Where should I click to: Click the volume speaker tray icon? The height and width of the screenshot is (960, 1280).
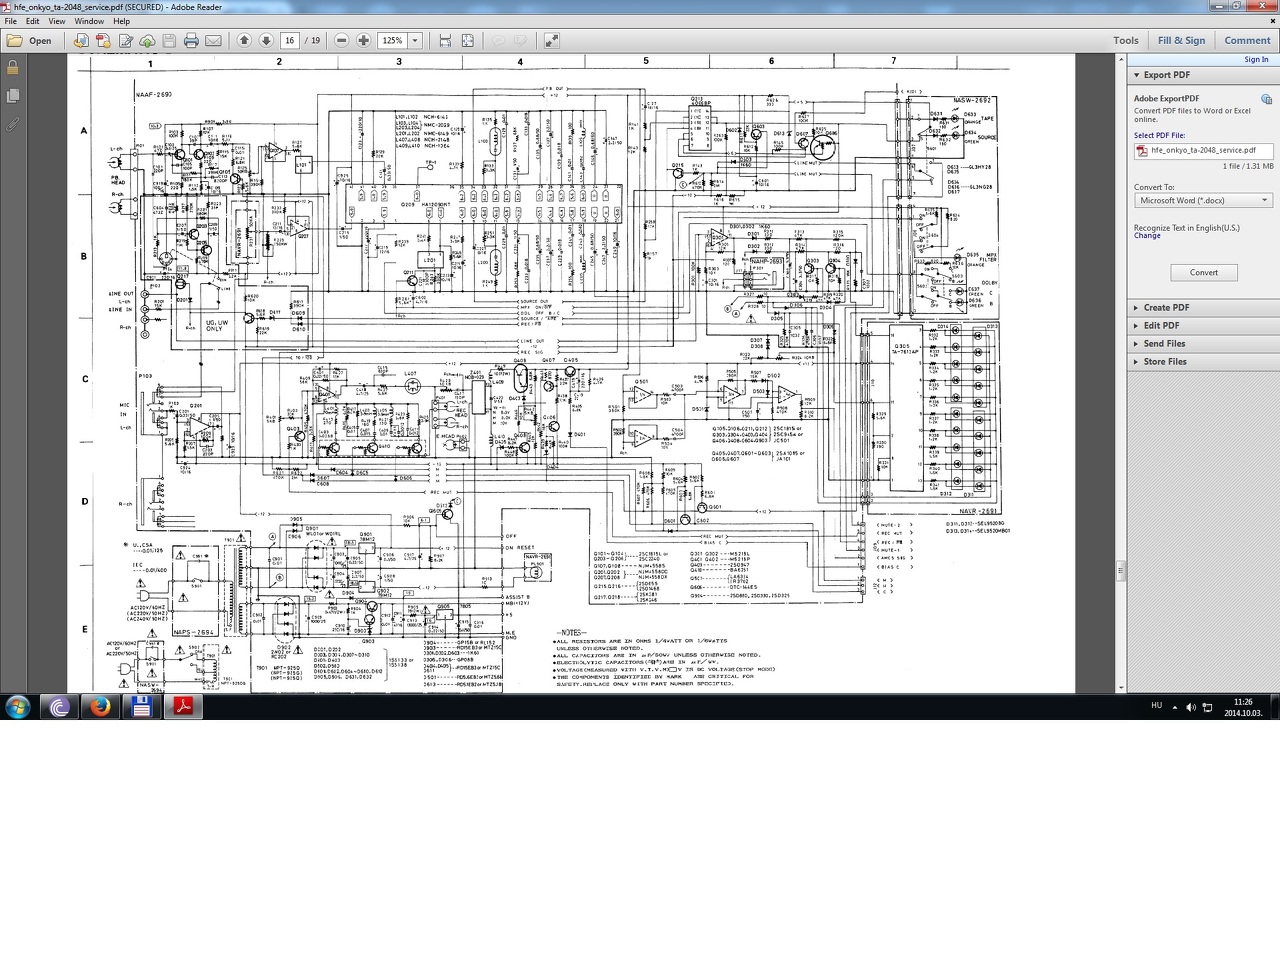click(x=1190, y=707)
